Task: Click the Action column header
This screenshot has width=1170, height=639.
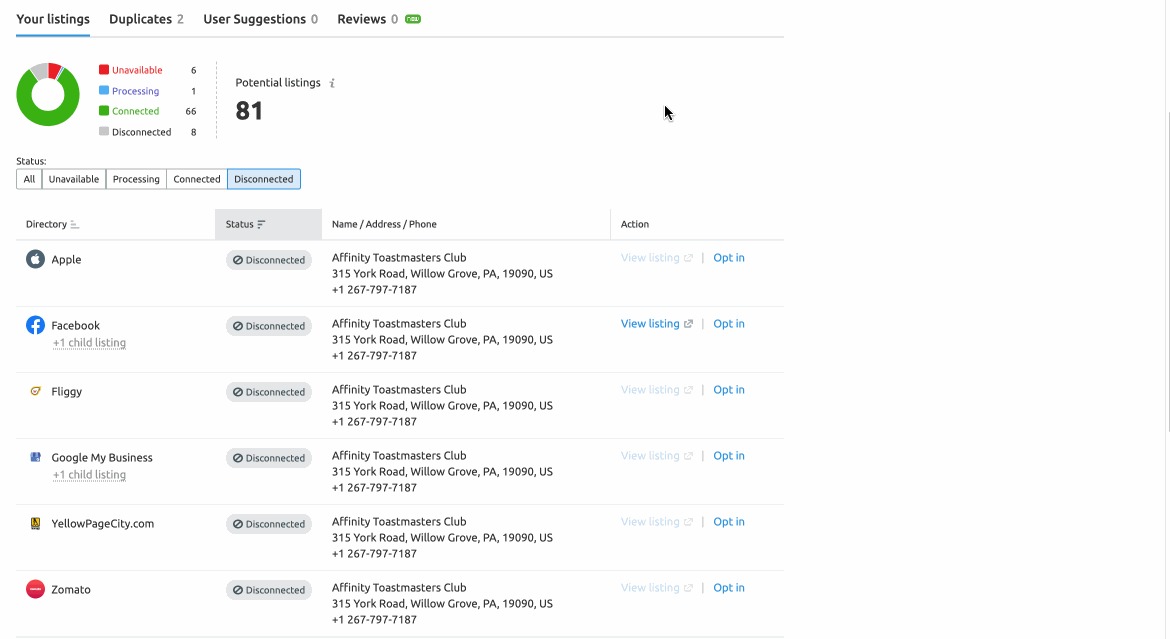Action: pos(635,224)
